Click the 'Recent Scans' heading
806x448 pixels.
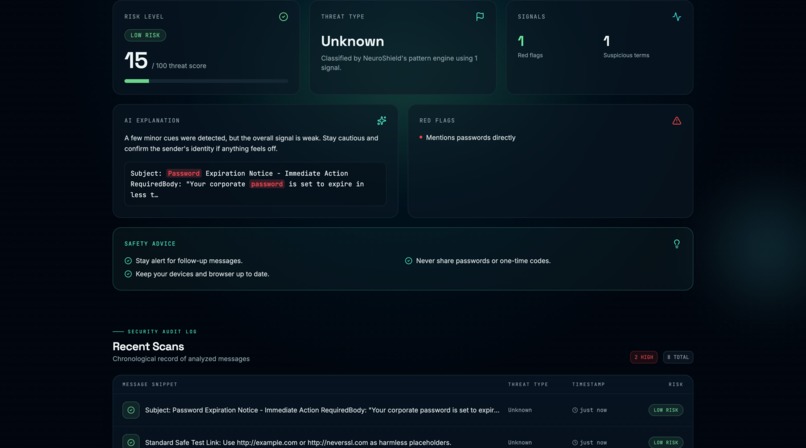point(148,346)
